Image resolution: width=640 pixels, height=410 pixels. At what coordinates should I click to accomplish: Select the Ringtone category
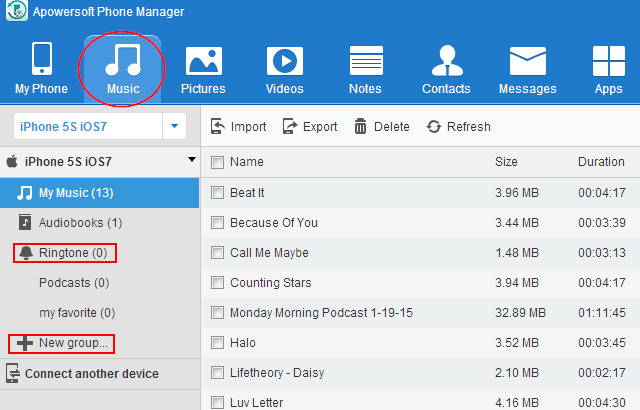tap(64, 253)
